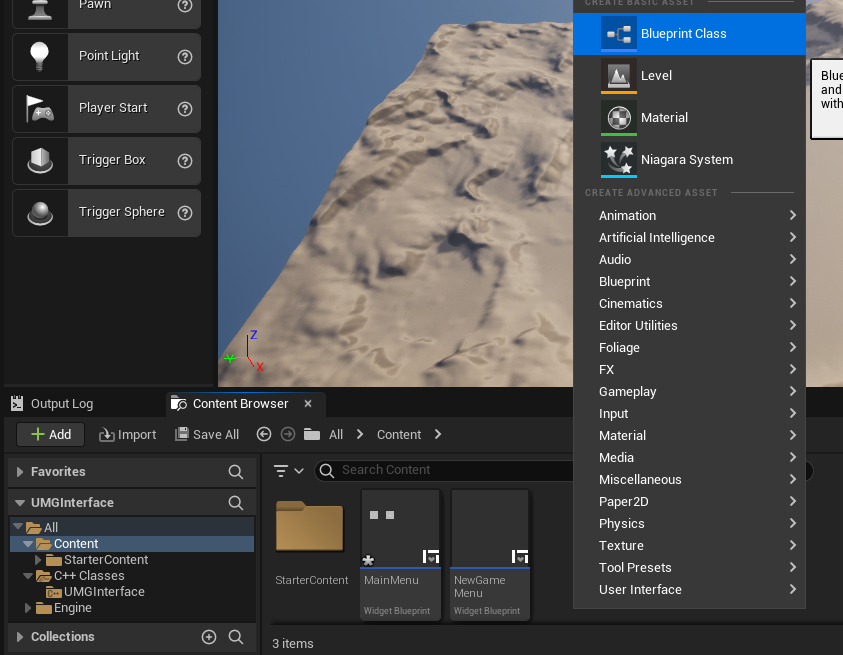Close the Content Browser tab

308,403
